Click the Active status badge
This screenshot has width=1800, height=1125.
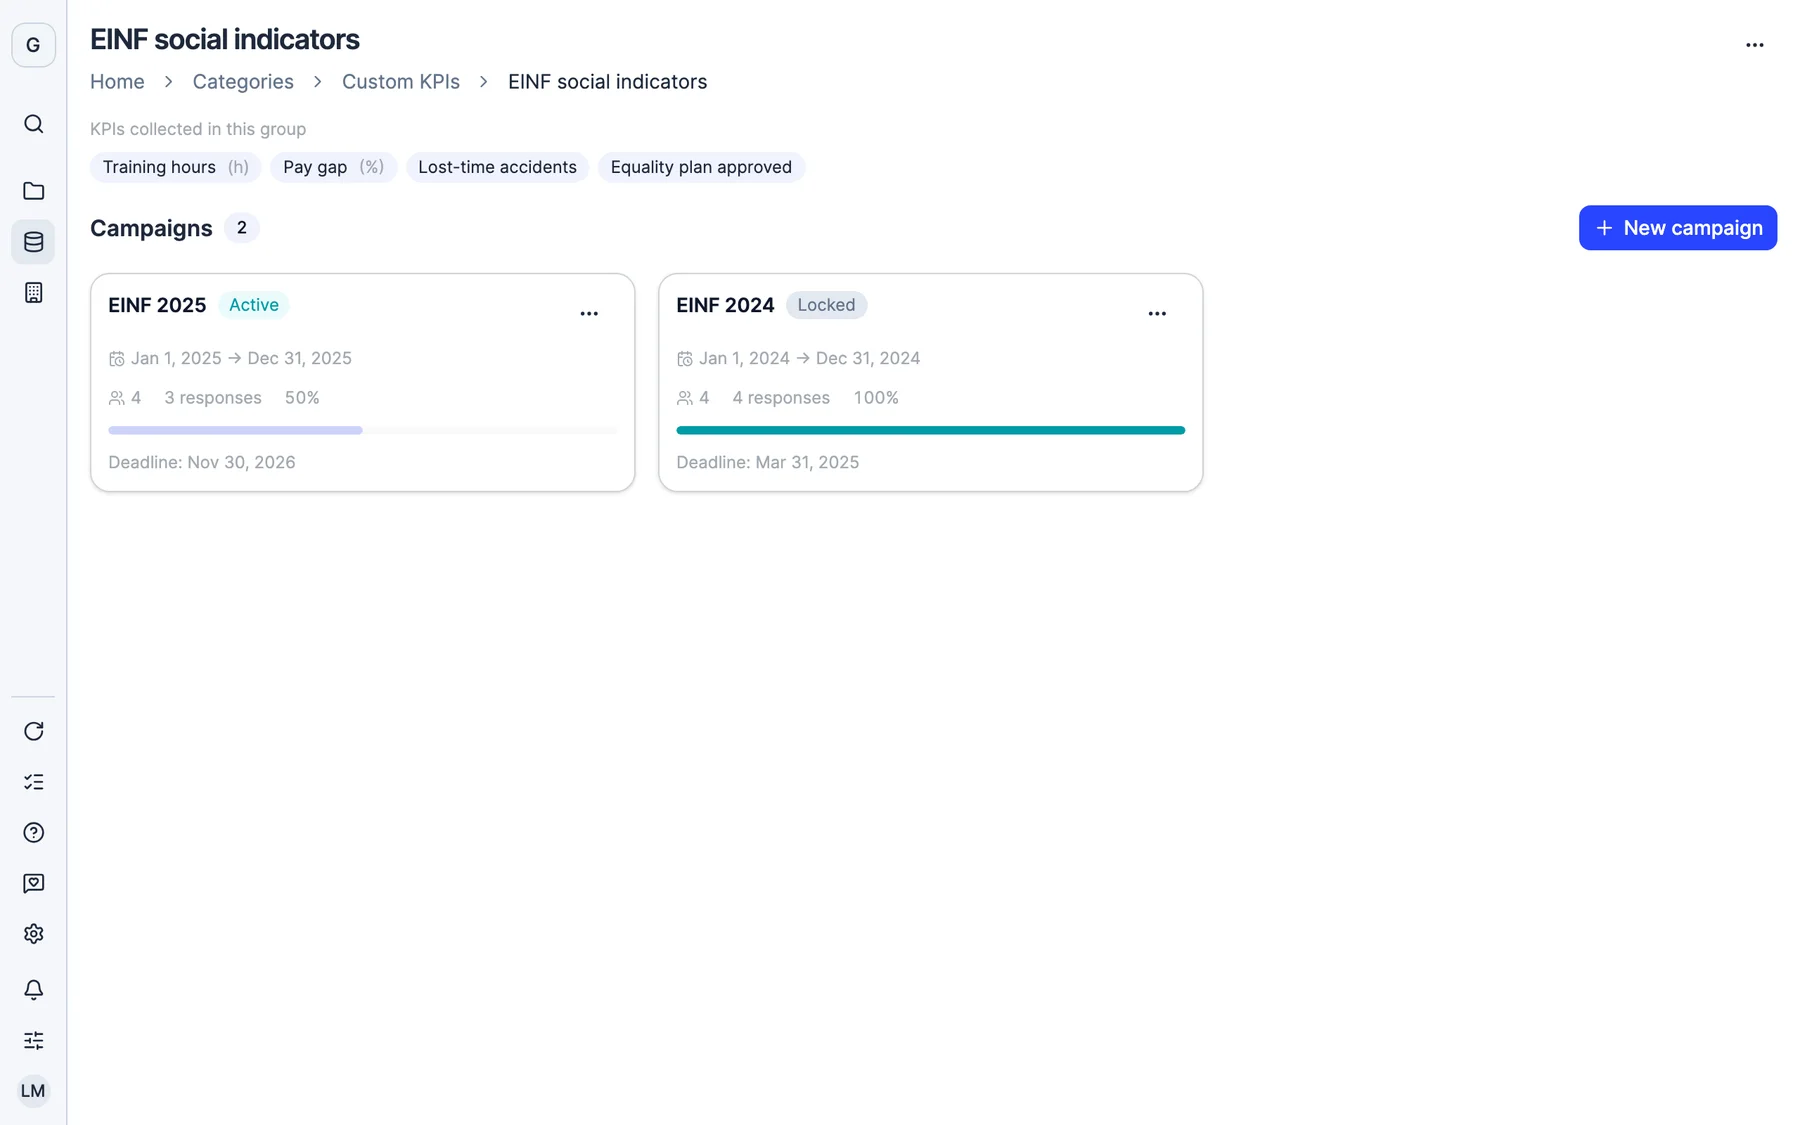(253, 305)
